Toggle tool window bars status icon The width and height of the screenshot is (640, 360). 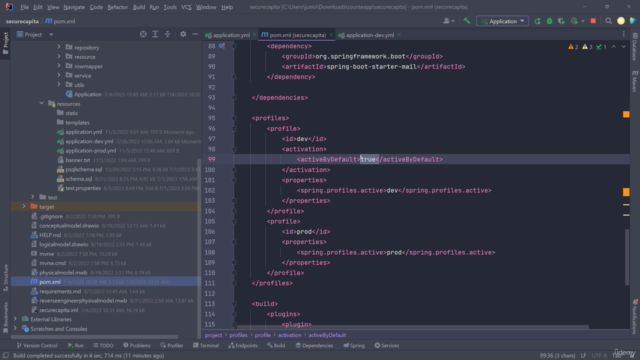6,356
